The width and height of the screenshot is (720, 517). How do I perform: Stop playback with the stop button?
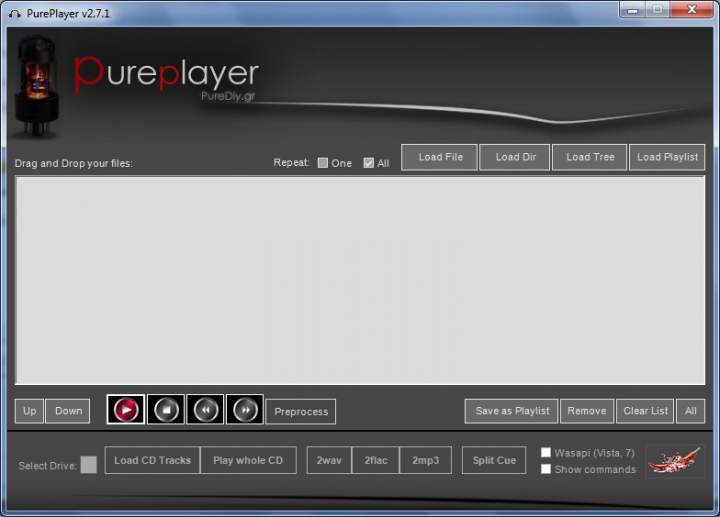pos(166,409)
